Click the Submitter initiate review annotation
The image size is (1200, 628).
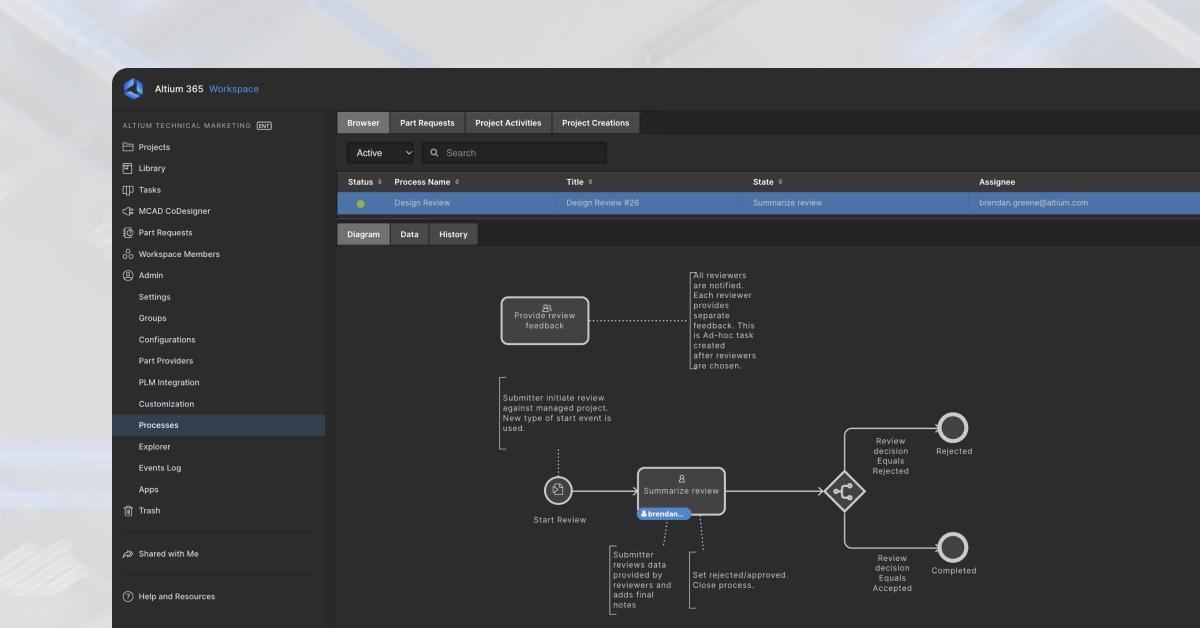coord(557,413)
